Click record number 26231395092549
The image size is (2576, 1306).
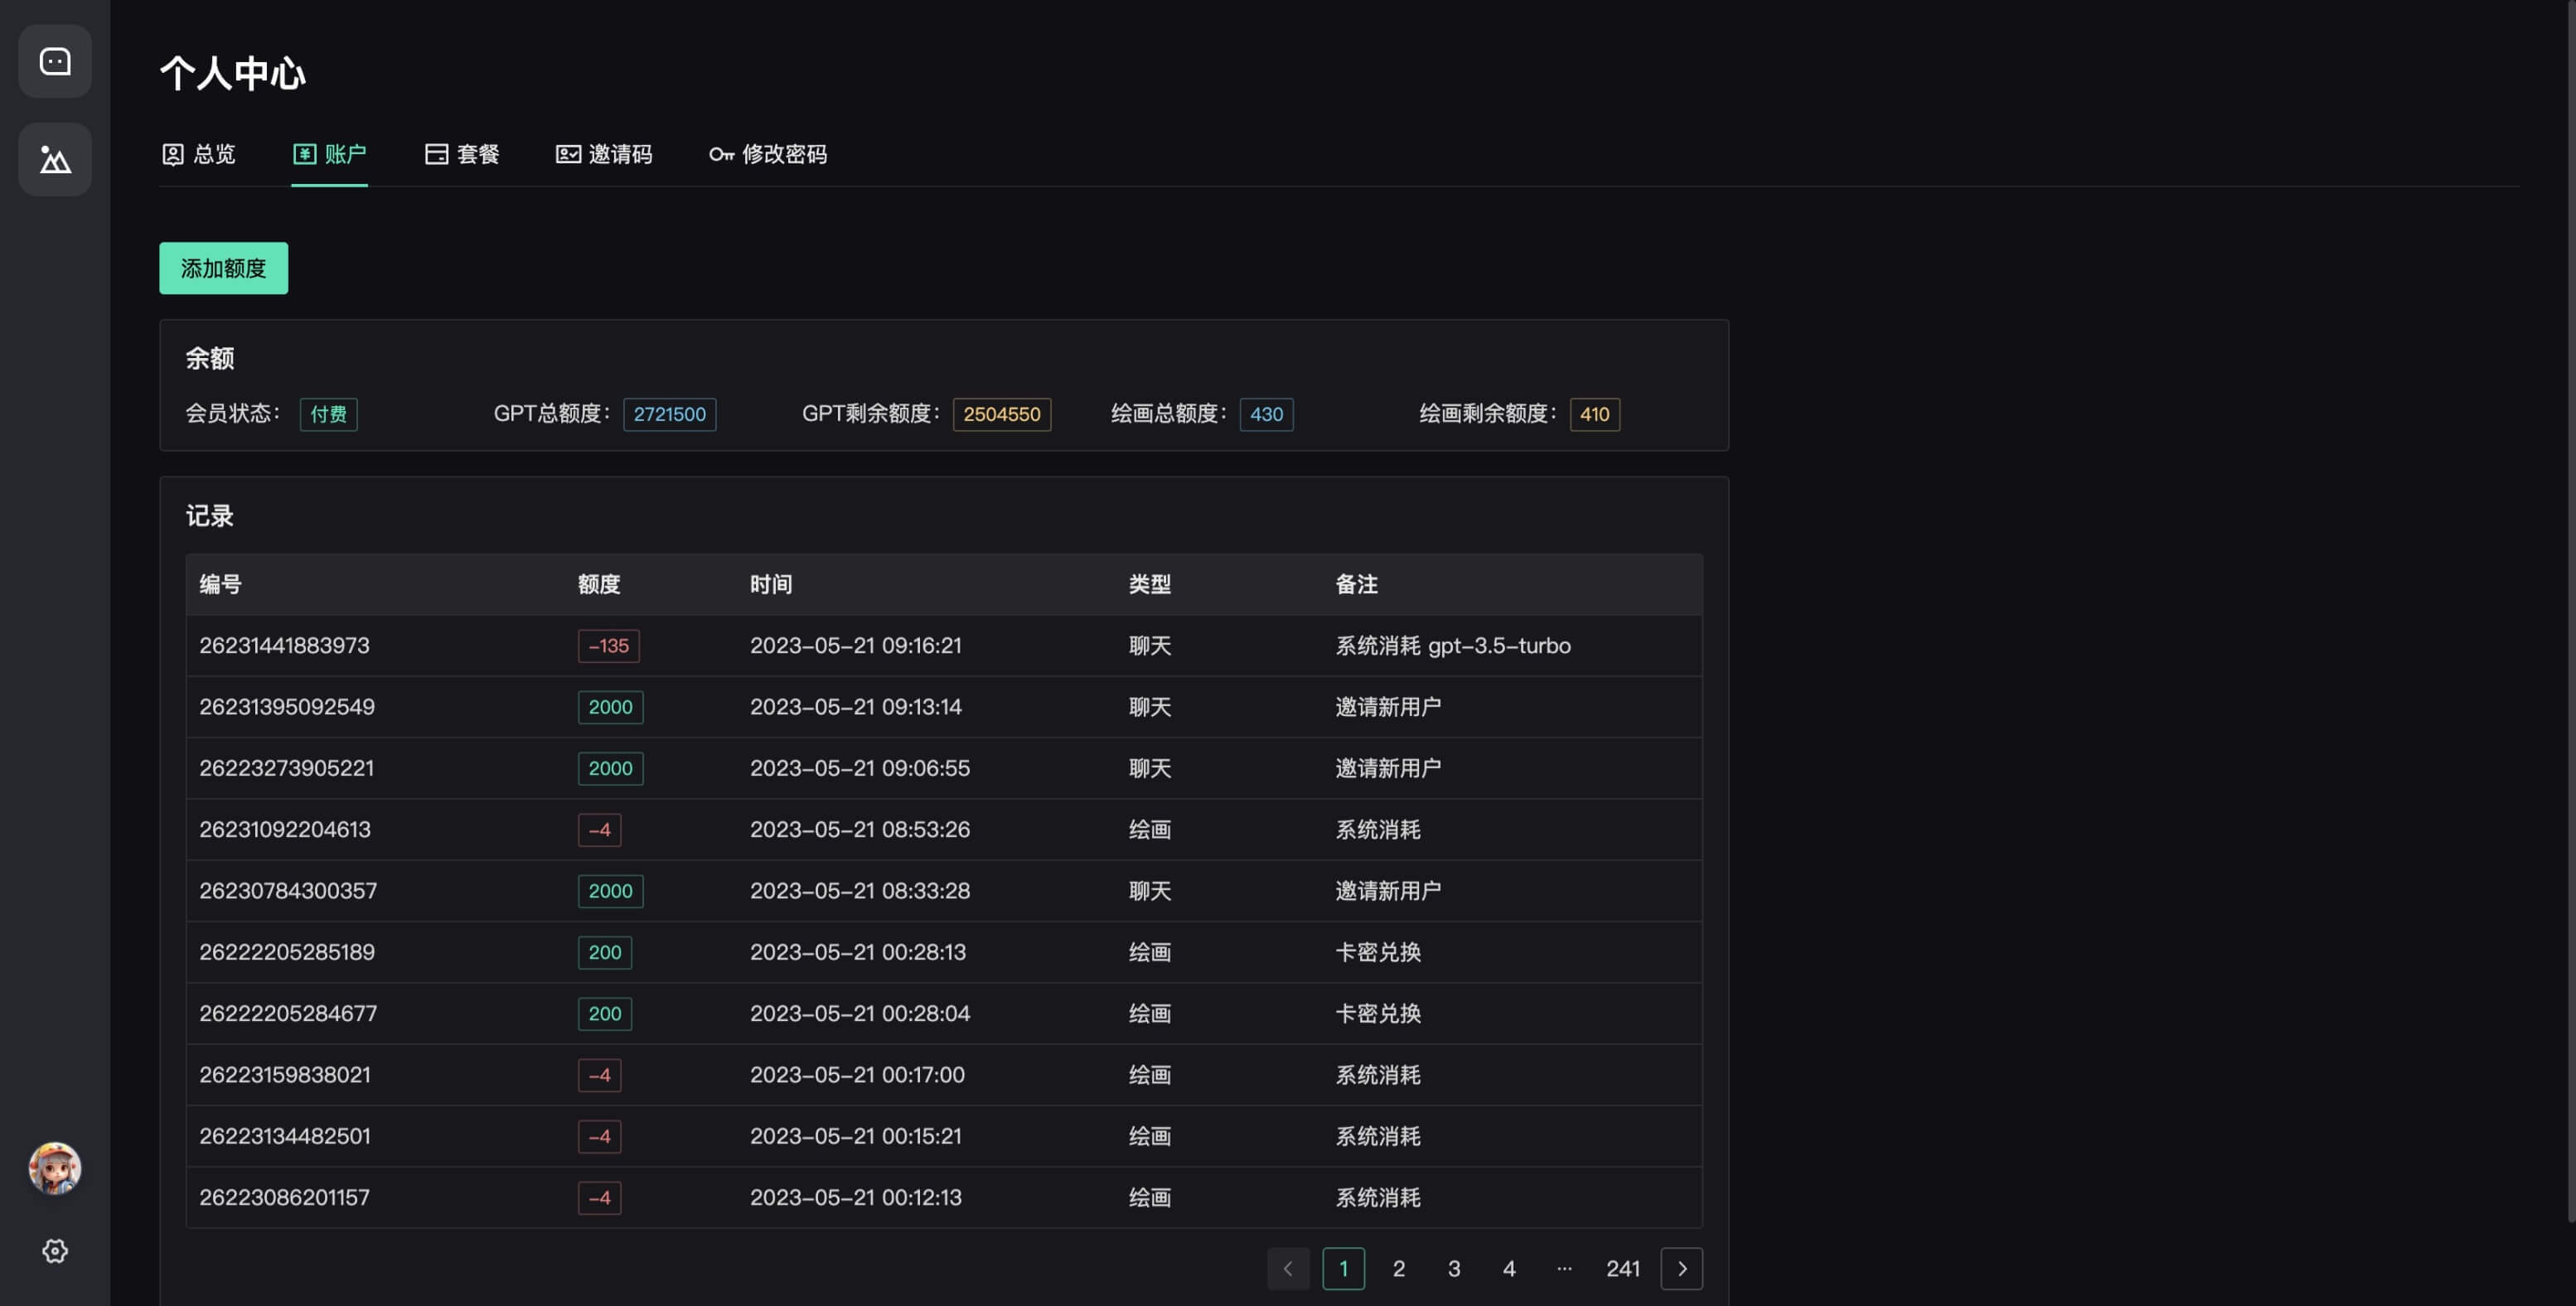point(287,707)
